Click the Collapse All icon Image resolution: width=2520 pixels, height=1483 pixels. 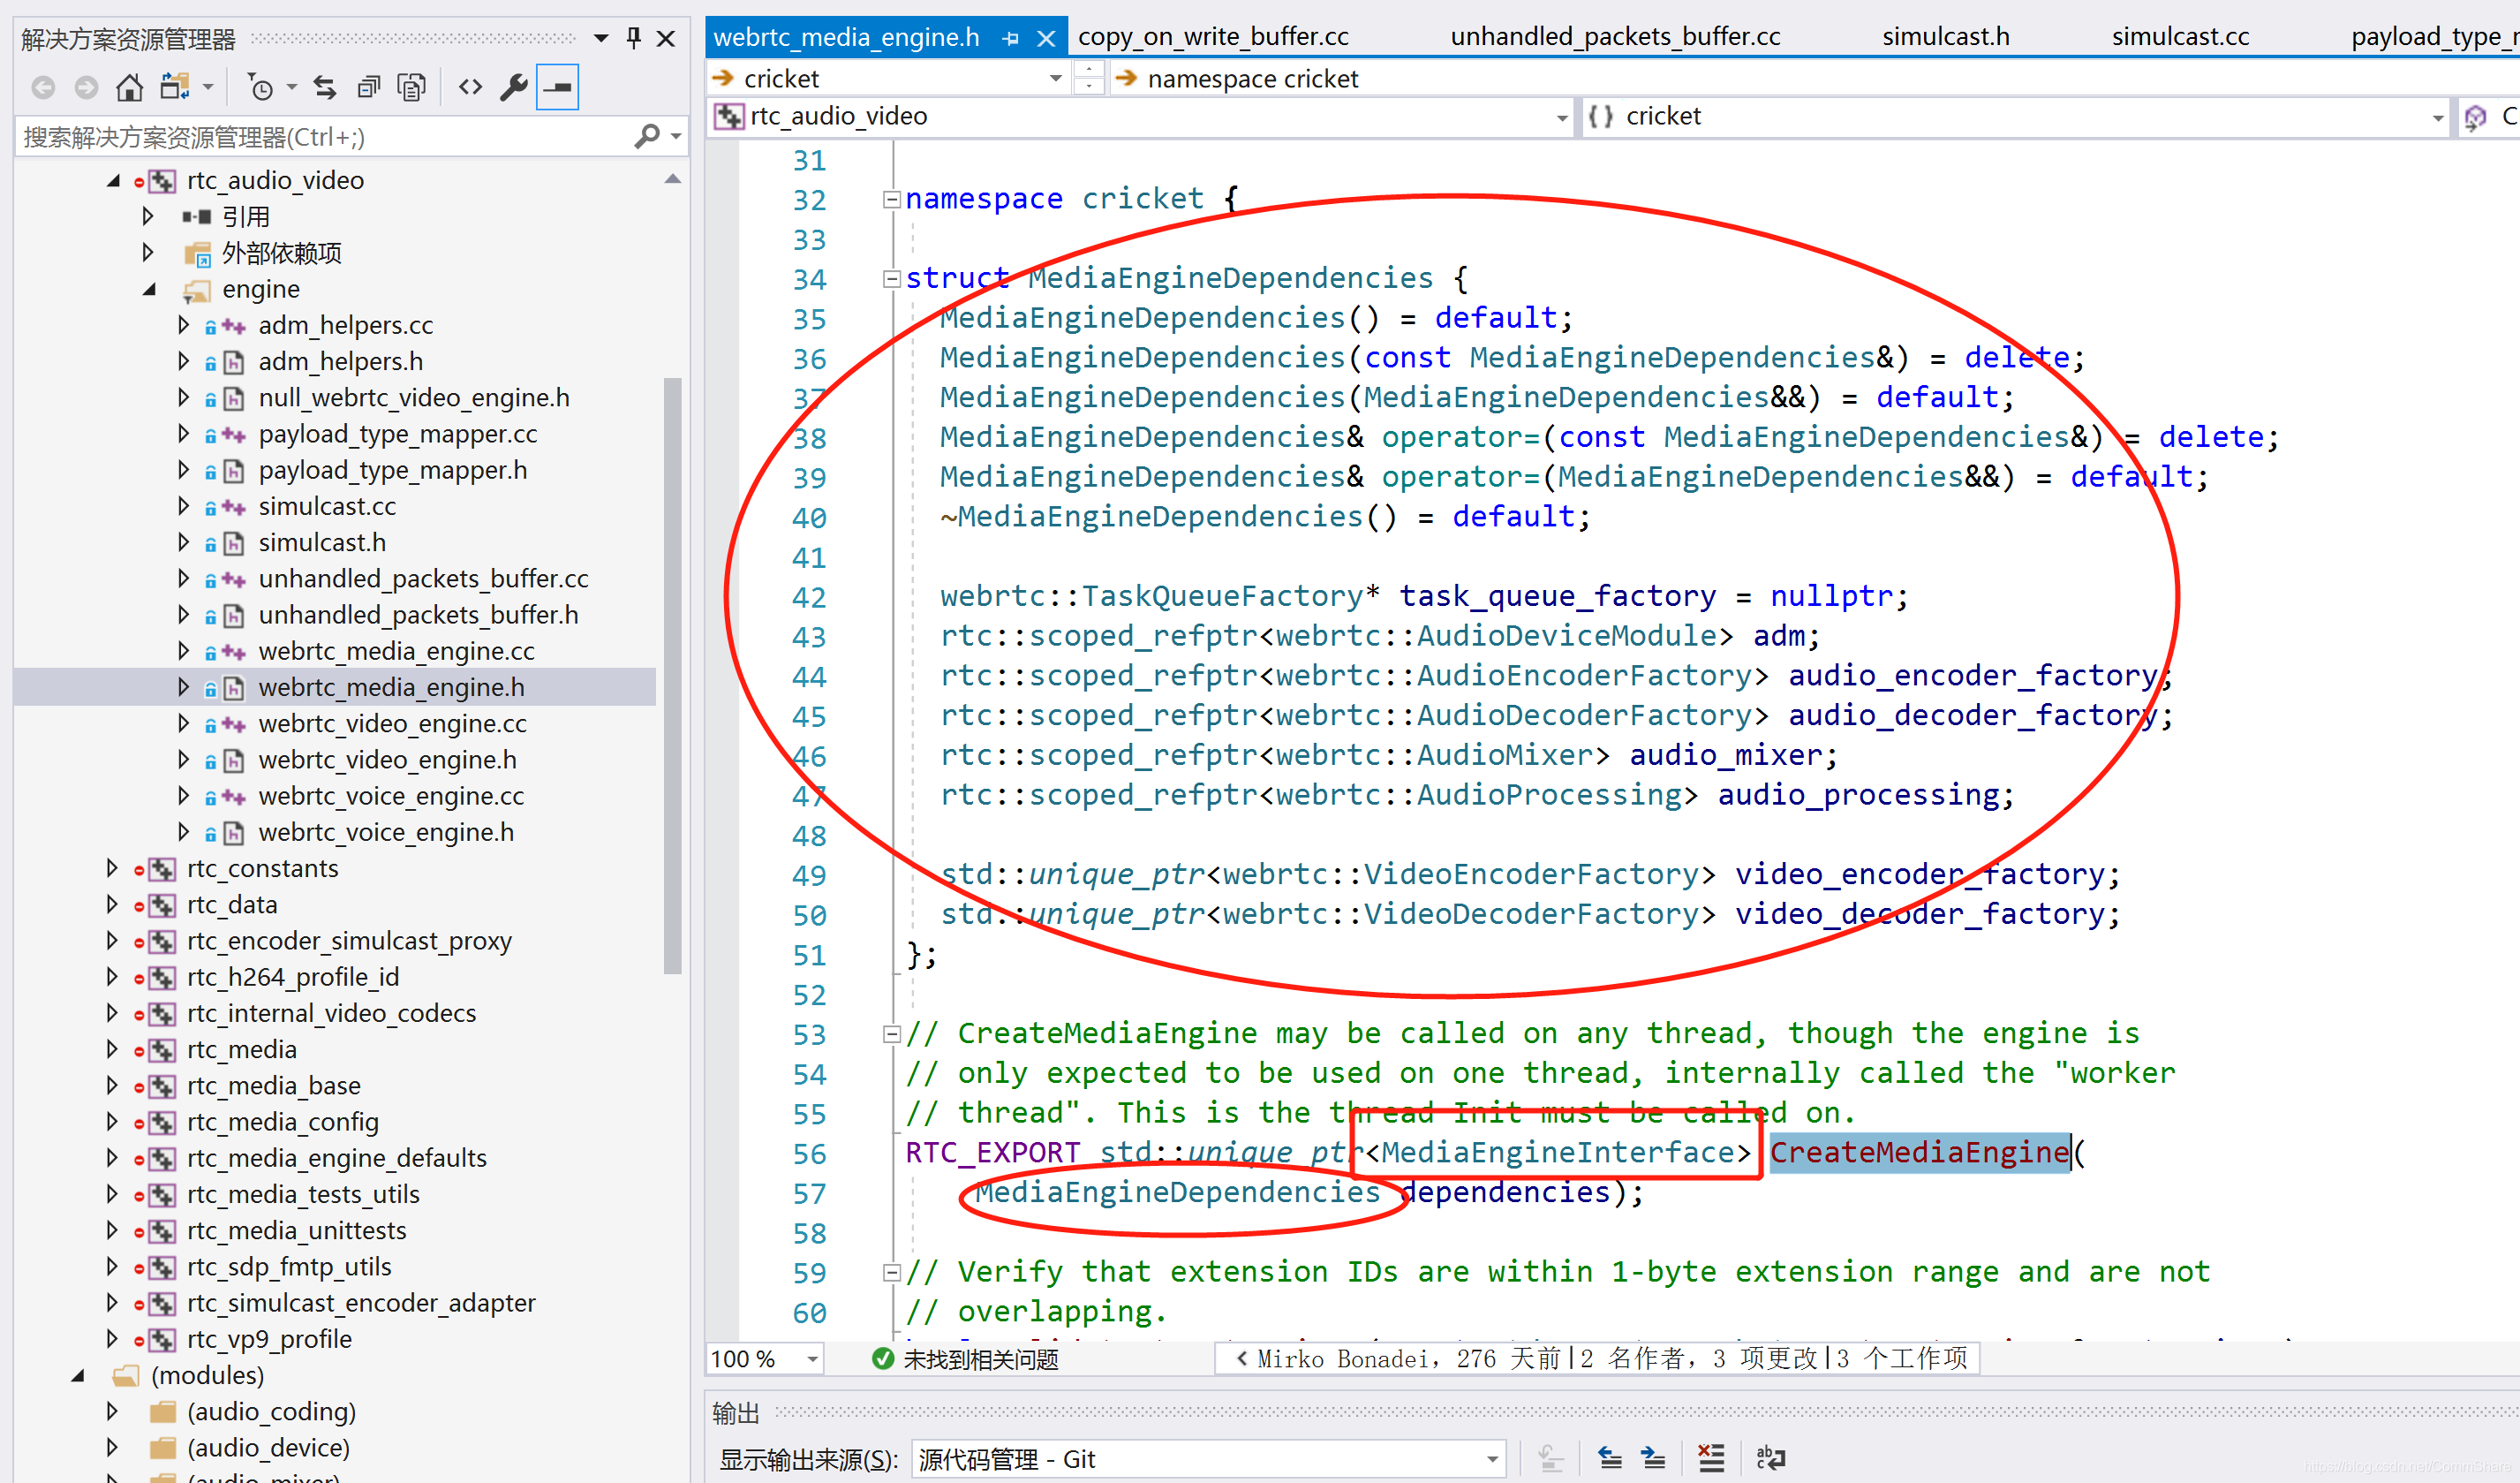click(368, 88)
